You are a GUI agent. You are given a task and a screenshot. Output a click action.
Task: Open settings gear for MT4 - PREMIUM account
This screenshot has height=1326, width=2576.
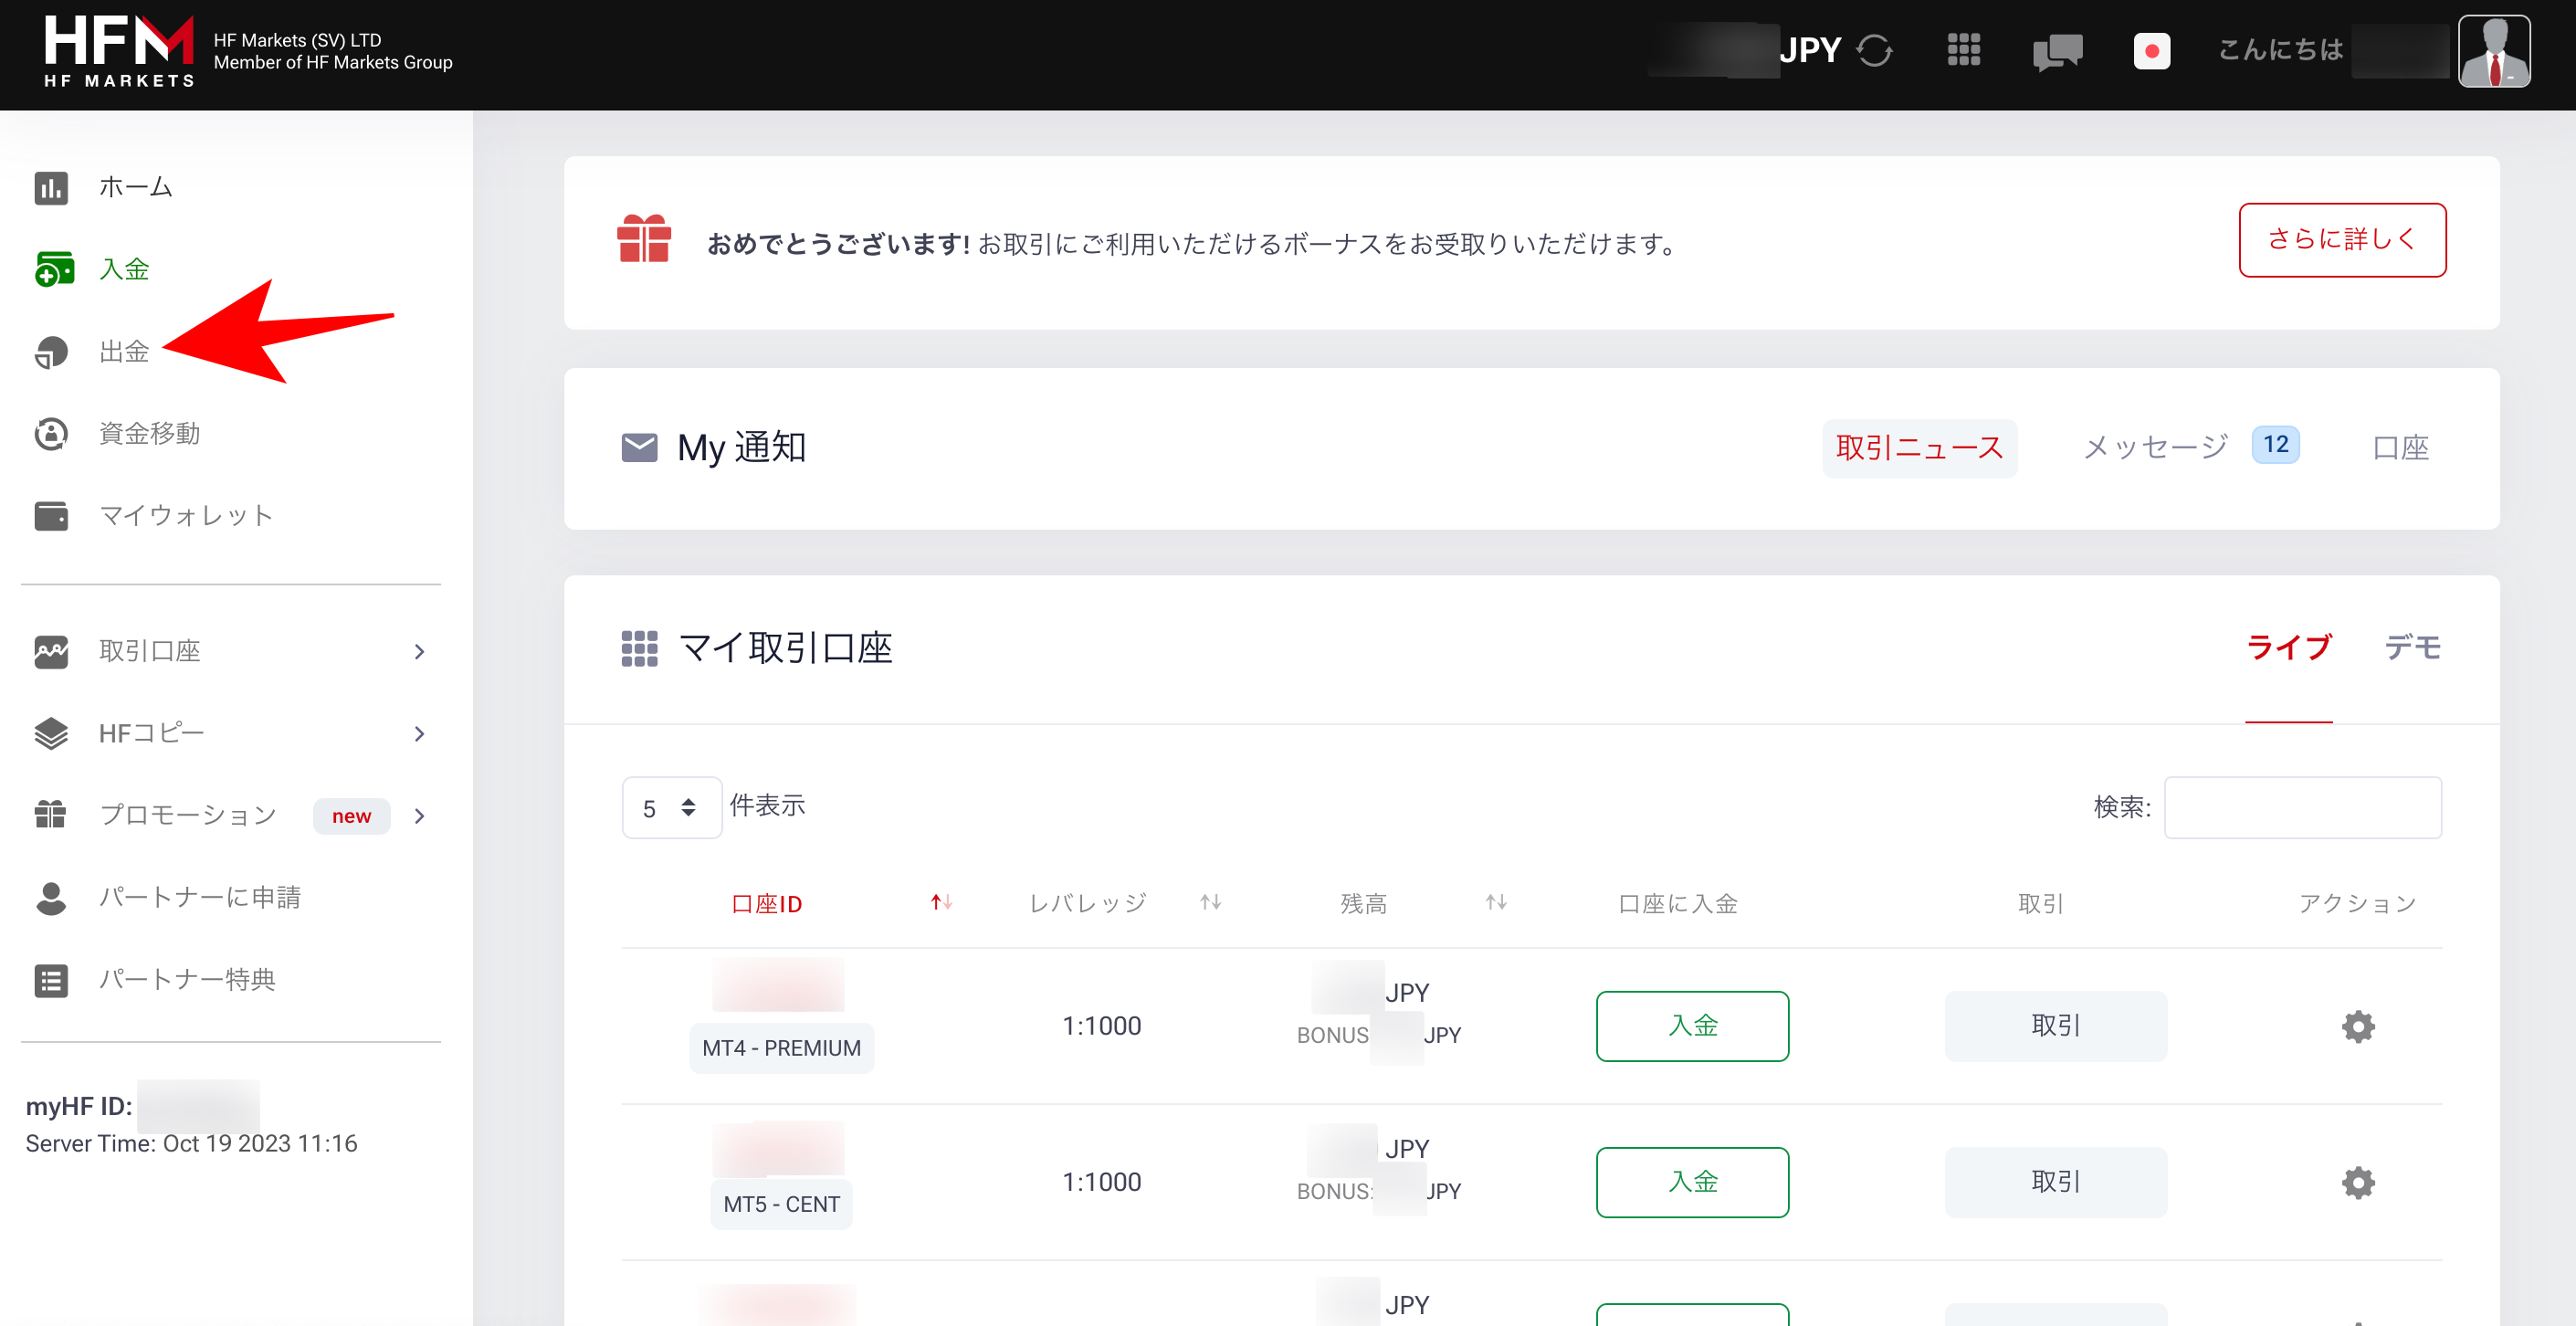point(2358,1026)
